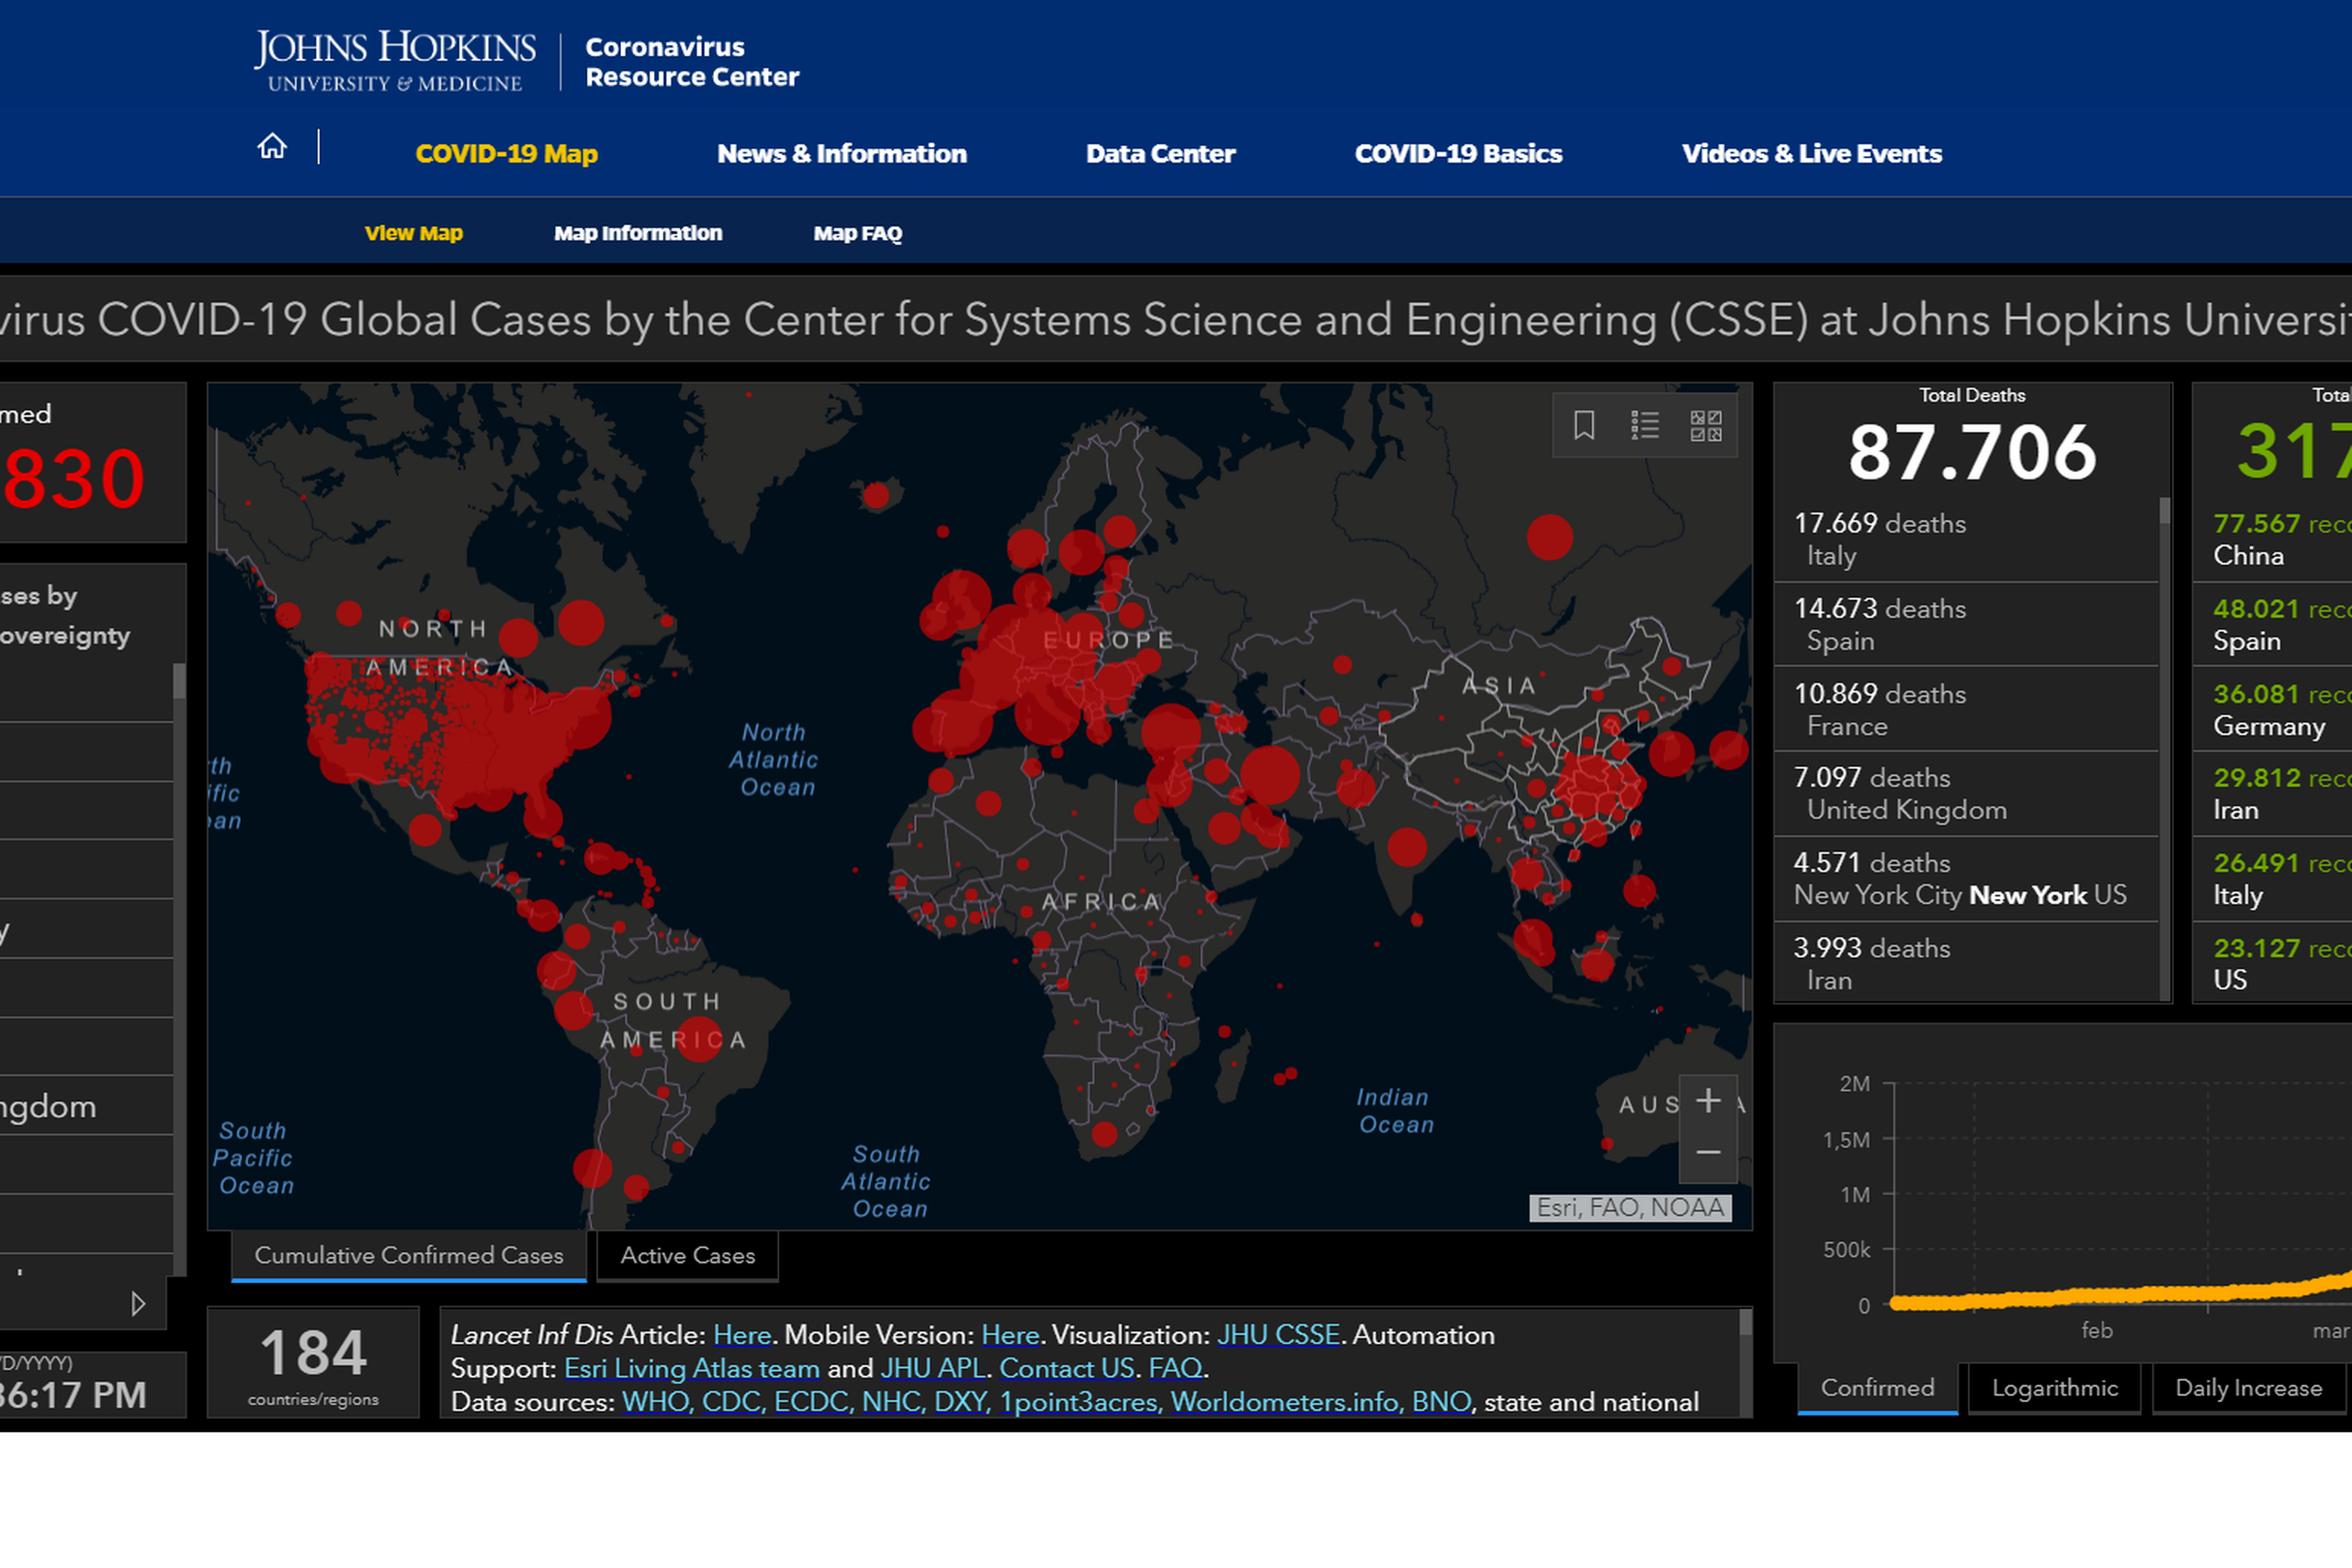Go to Map FAQ submenu
2352x1568 pixels.
tap(857, 233)
